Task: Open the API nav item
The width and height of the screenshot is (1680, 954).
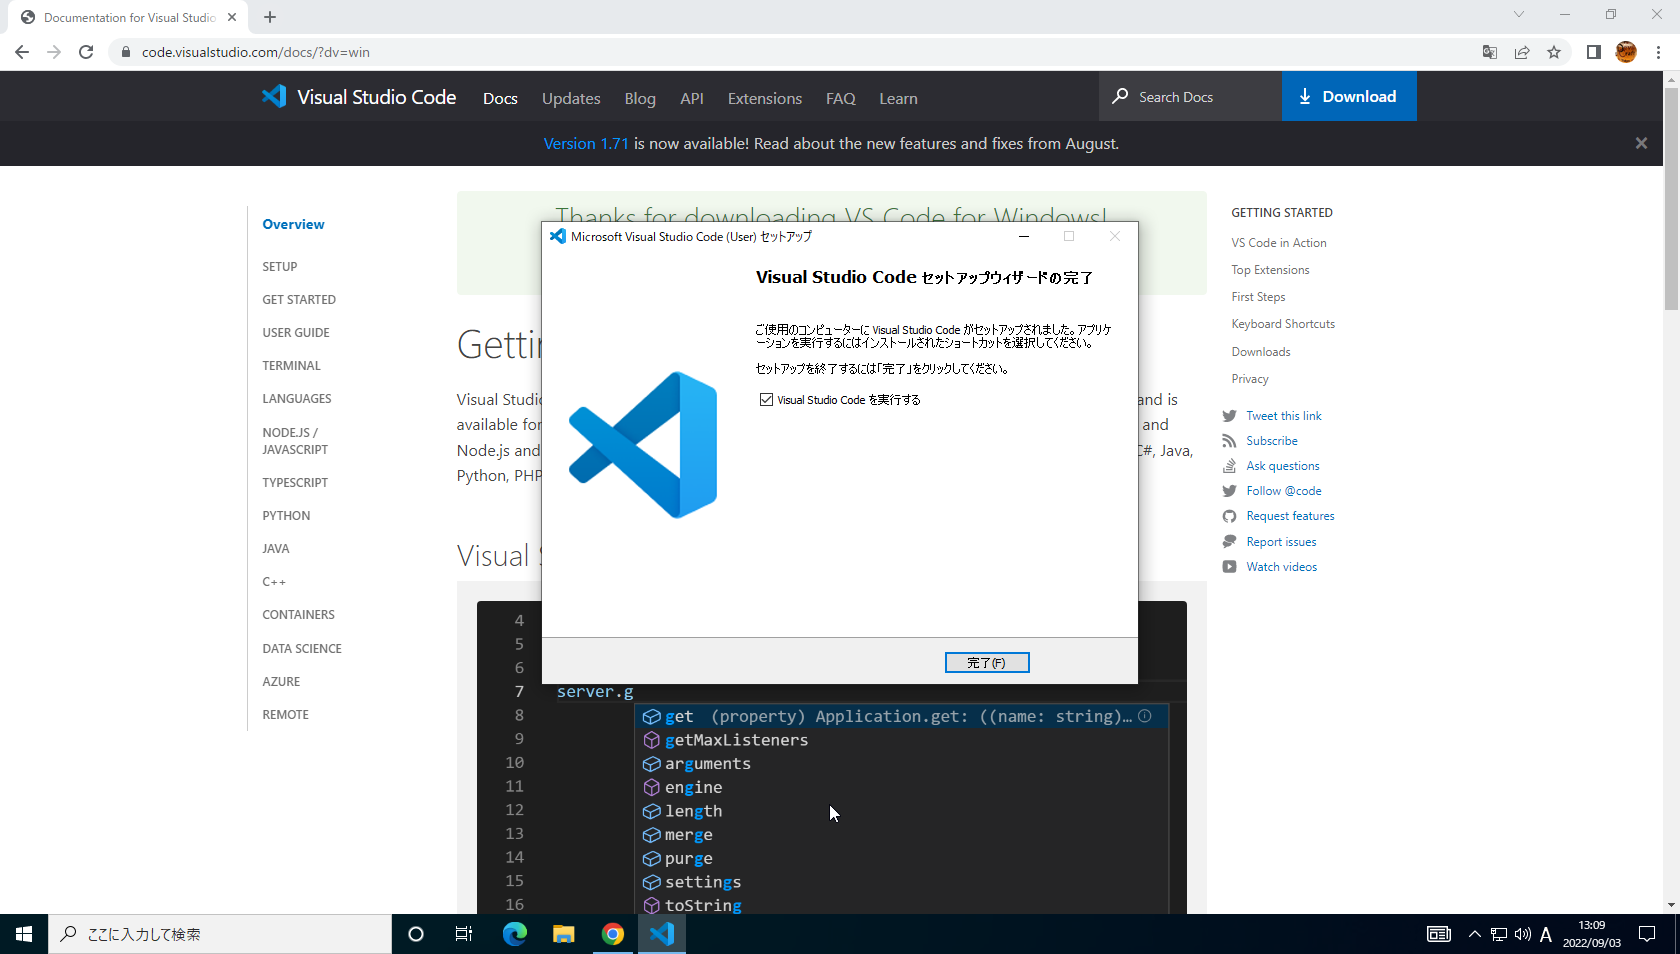Action: click(692, 98)
